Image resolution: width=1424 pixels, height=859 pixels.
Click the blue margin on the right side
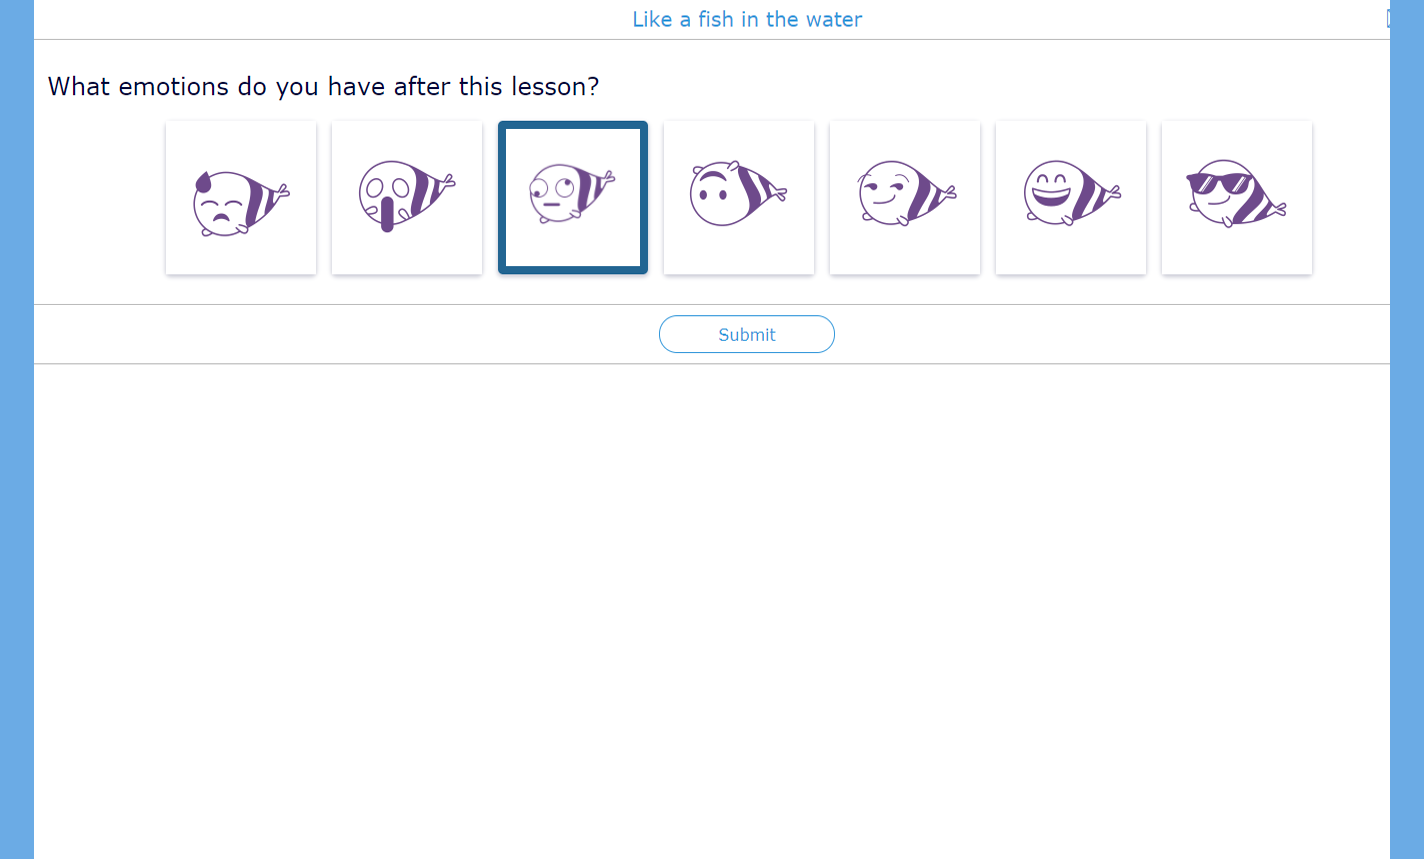pos(1407,430)
